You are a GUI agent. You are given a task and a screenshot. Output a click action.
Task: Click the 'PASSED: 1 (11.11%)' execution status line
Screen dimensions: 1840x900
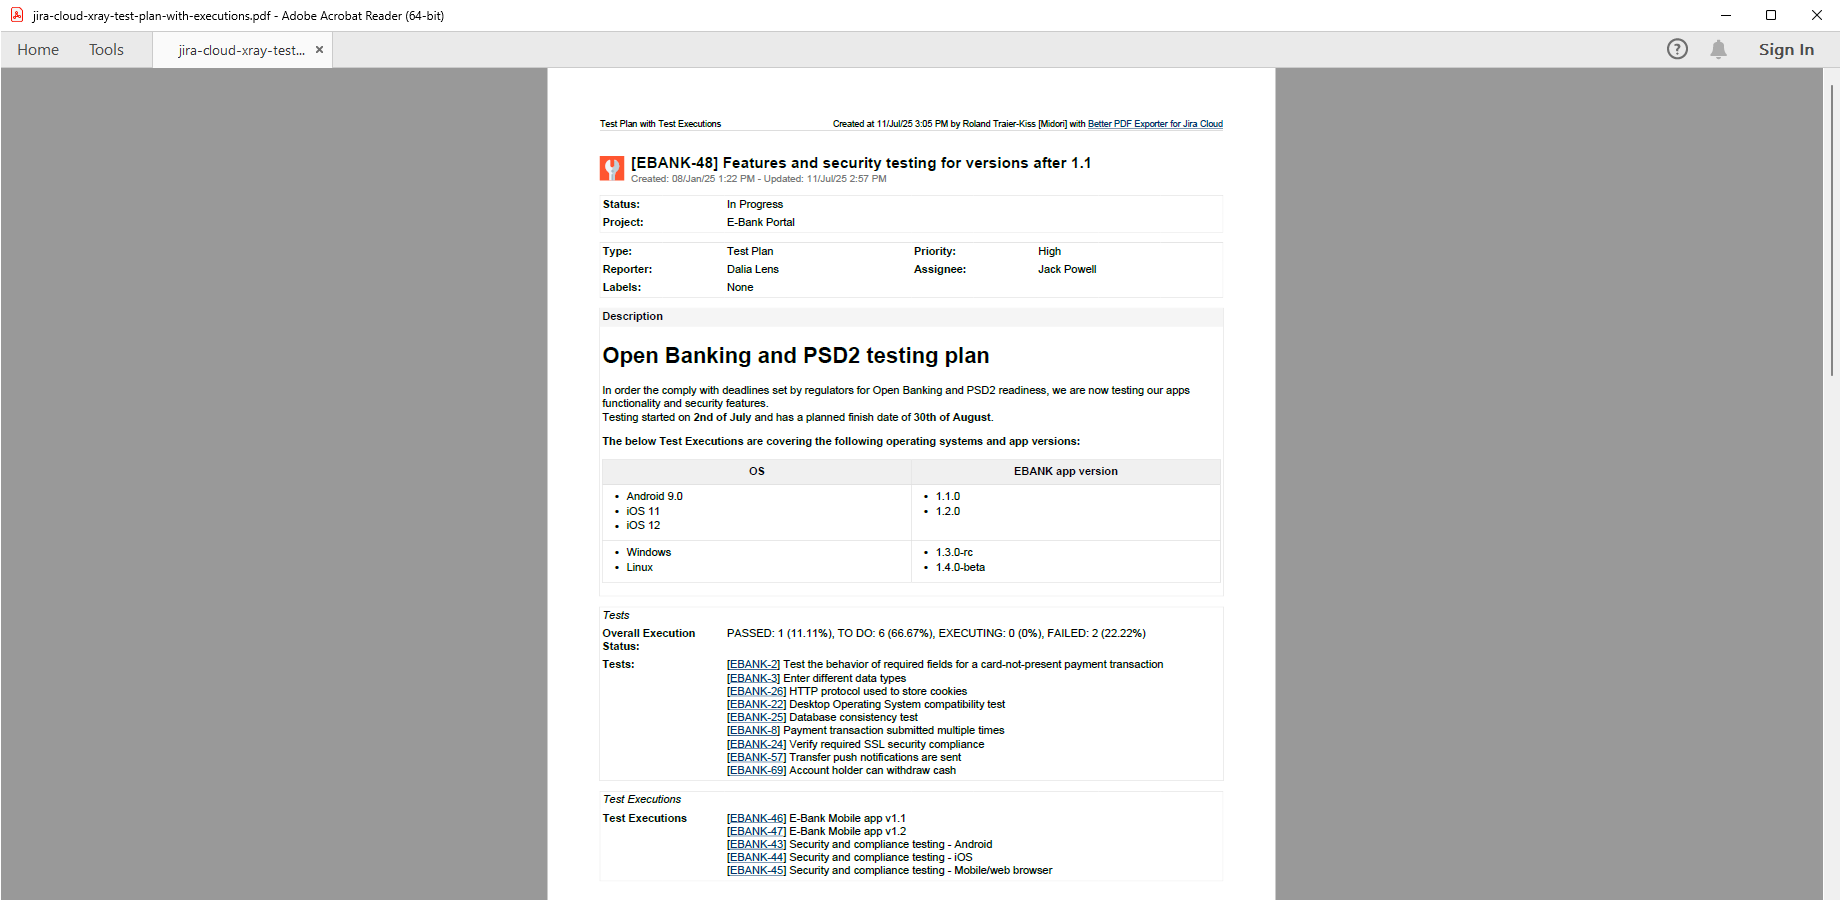coord(936,633)
